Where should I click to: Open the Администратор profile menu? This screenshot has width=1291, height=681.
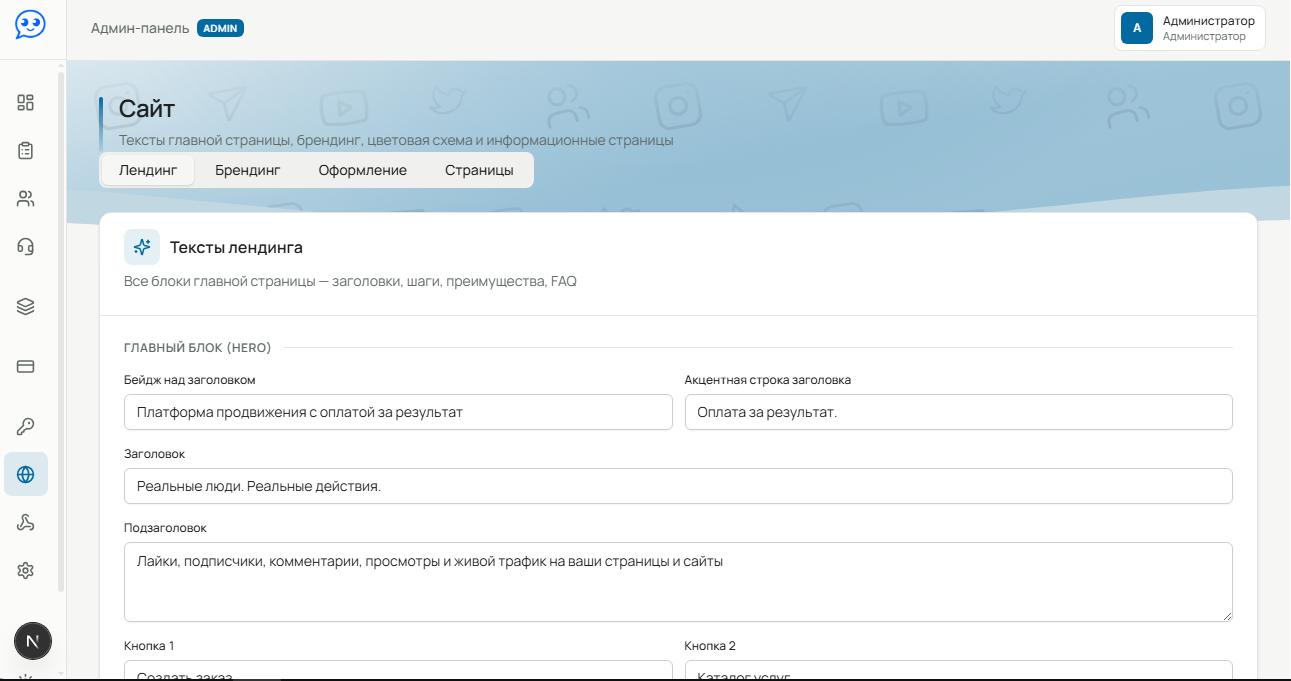[1190, 28]
